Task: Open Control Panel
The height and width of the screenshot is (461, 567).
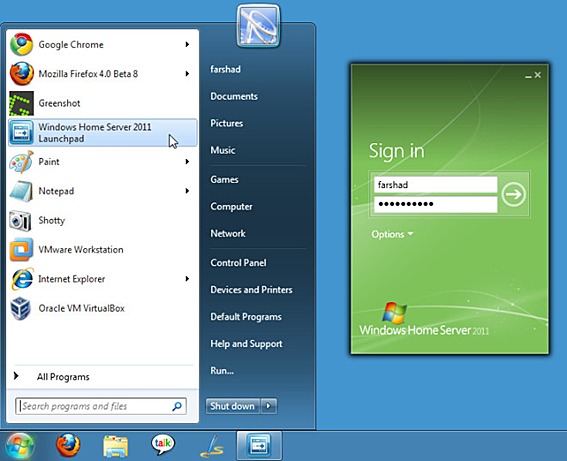Action: 238,262
